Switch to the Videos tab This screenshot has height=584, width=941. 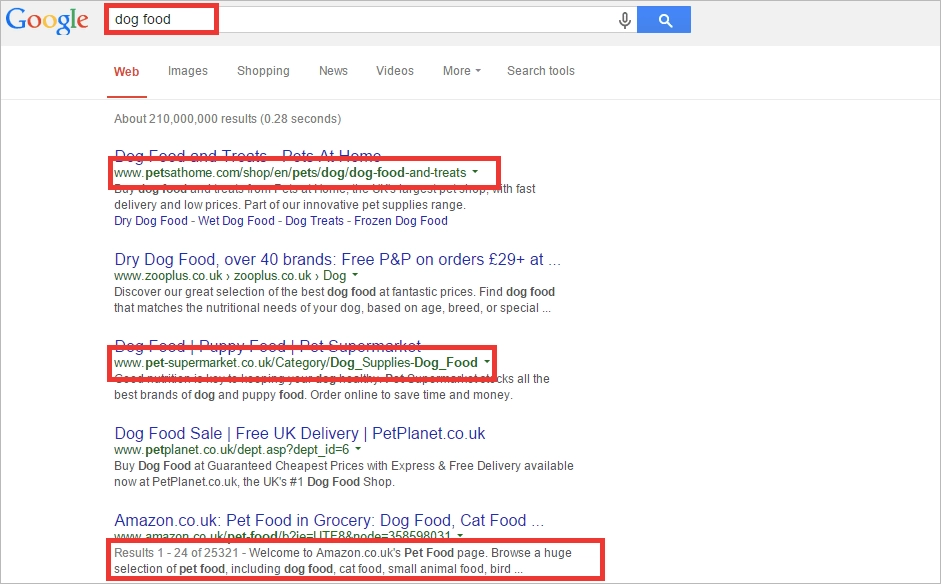click(394, 71)
